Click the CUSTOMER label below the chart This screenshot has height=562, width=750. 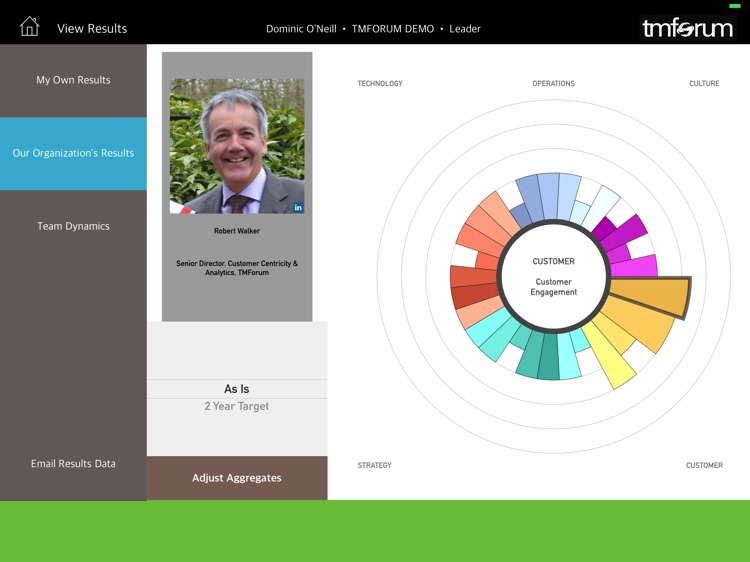pyautogui.click(x=704, y=465)
